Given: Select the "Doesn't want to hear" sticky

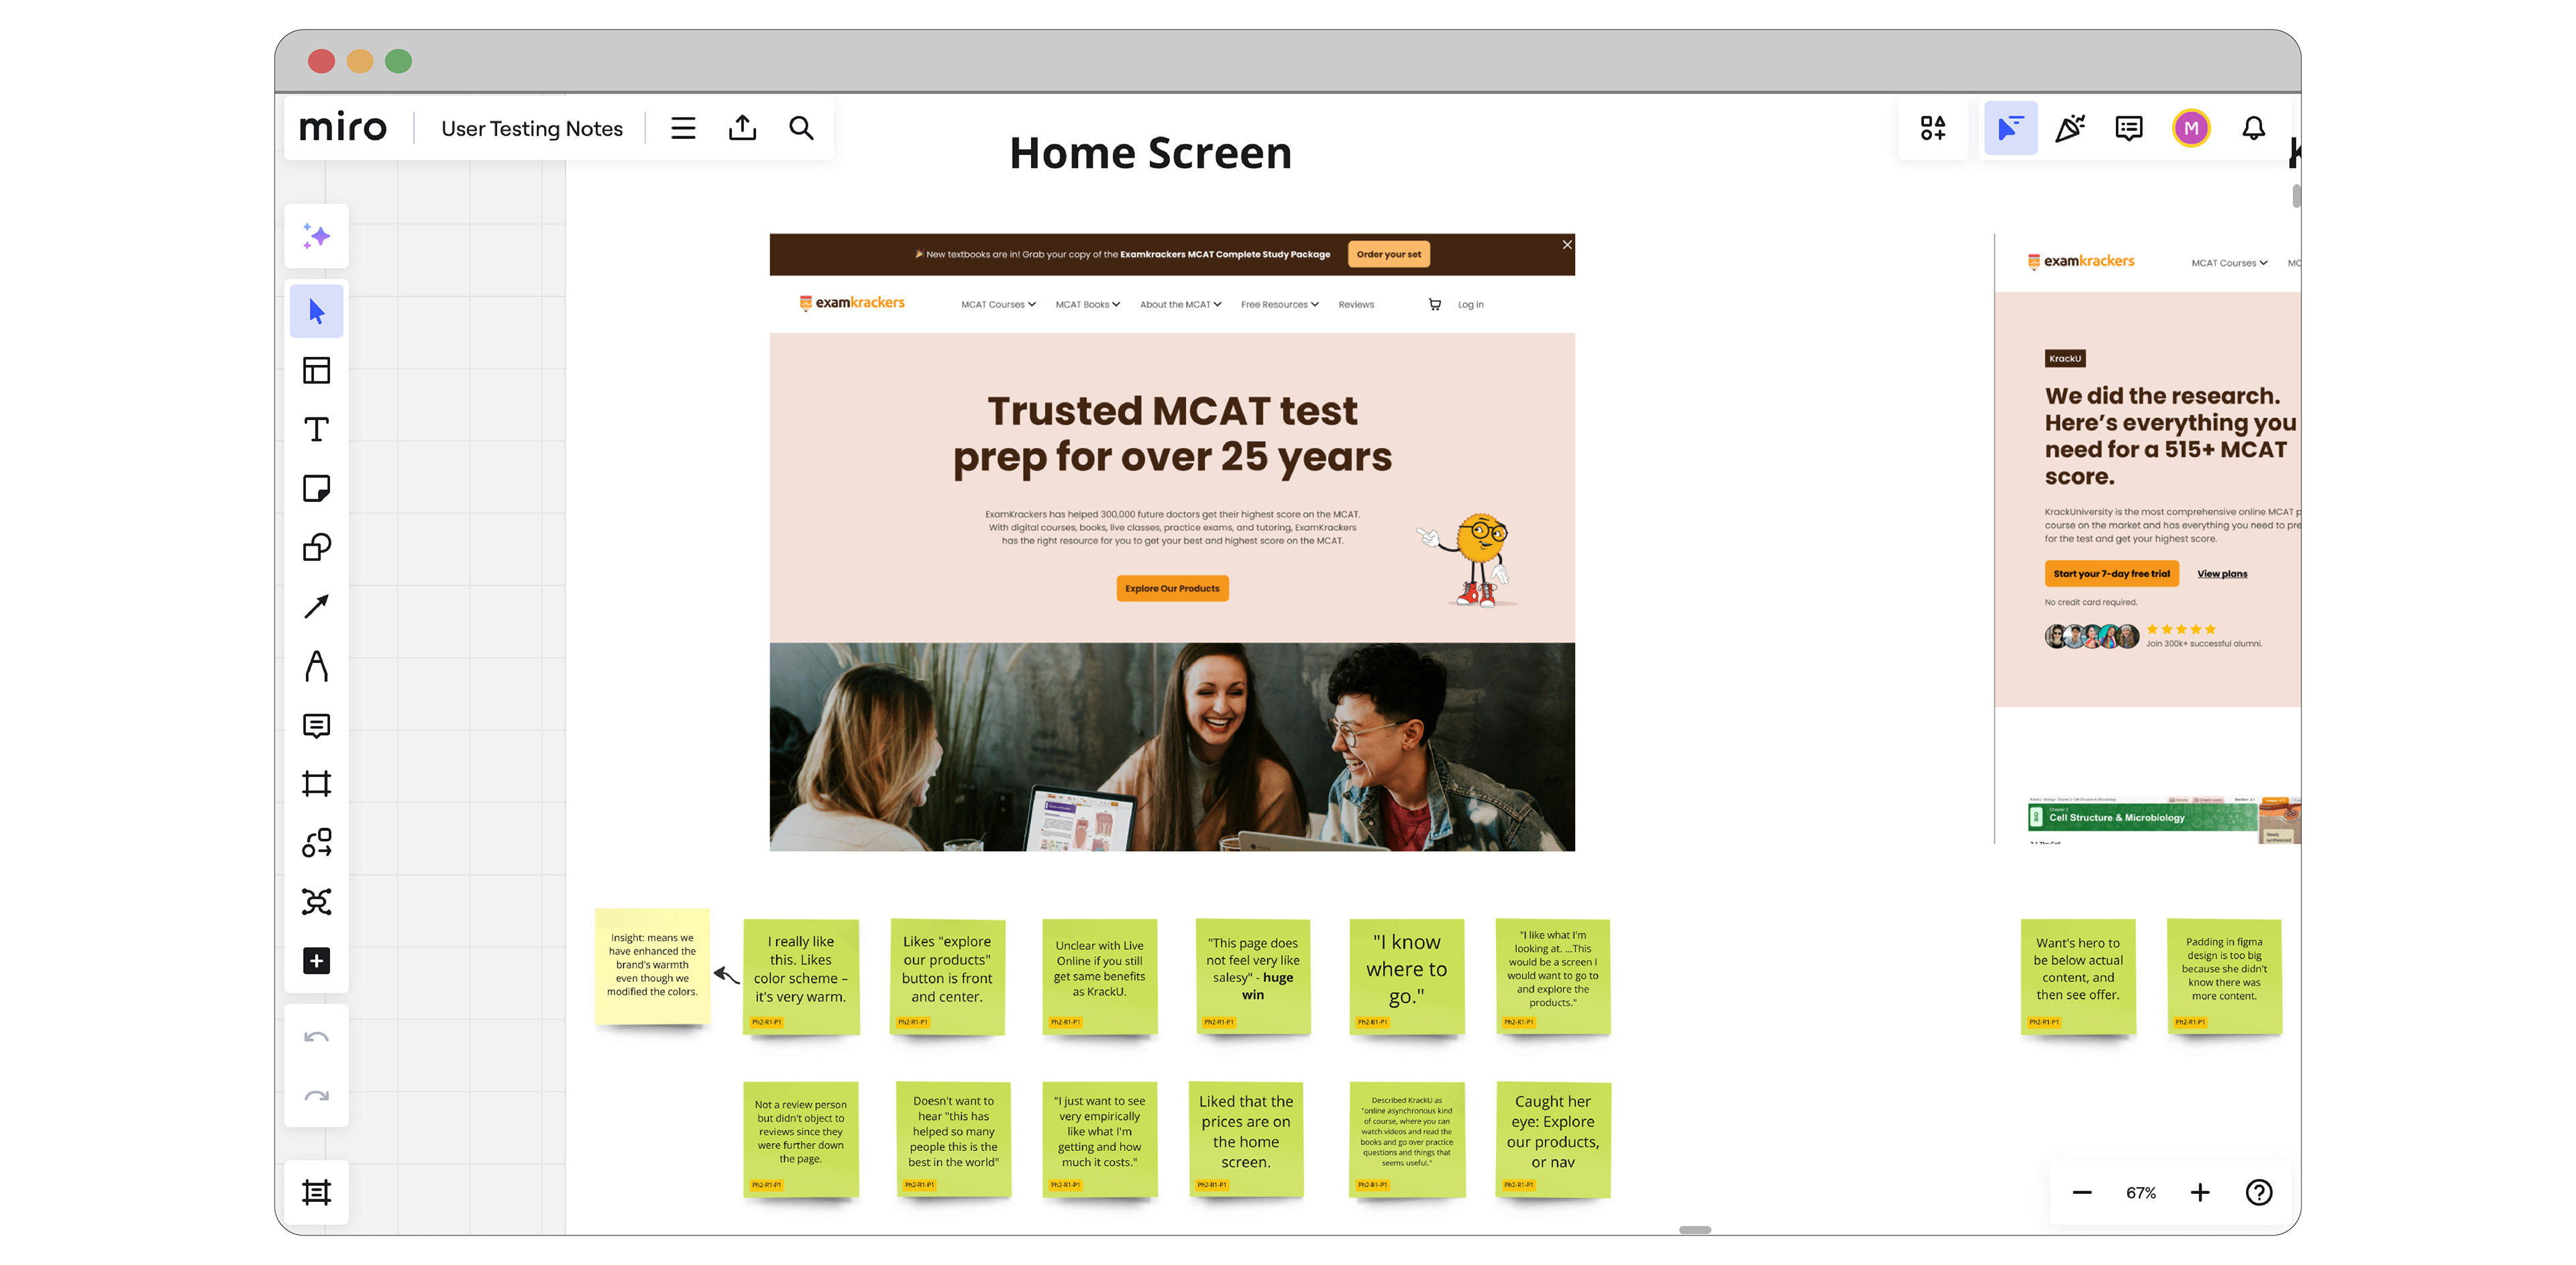Looking at the screenshot, I should point(953,1139).
